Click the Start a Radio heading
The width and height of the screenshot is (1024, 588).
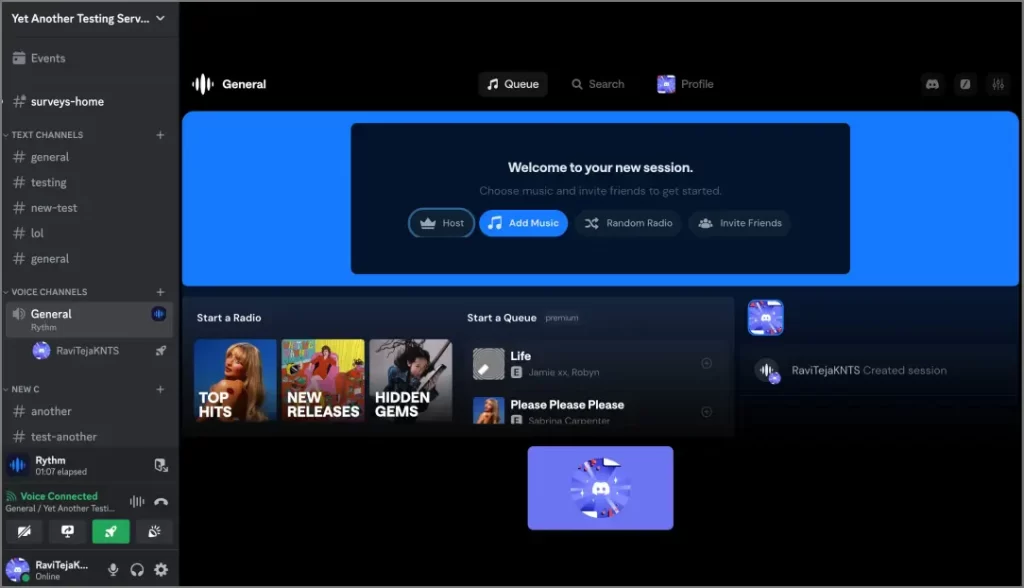(229, 318)
